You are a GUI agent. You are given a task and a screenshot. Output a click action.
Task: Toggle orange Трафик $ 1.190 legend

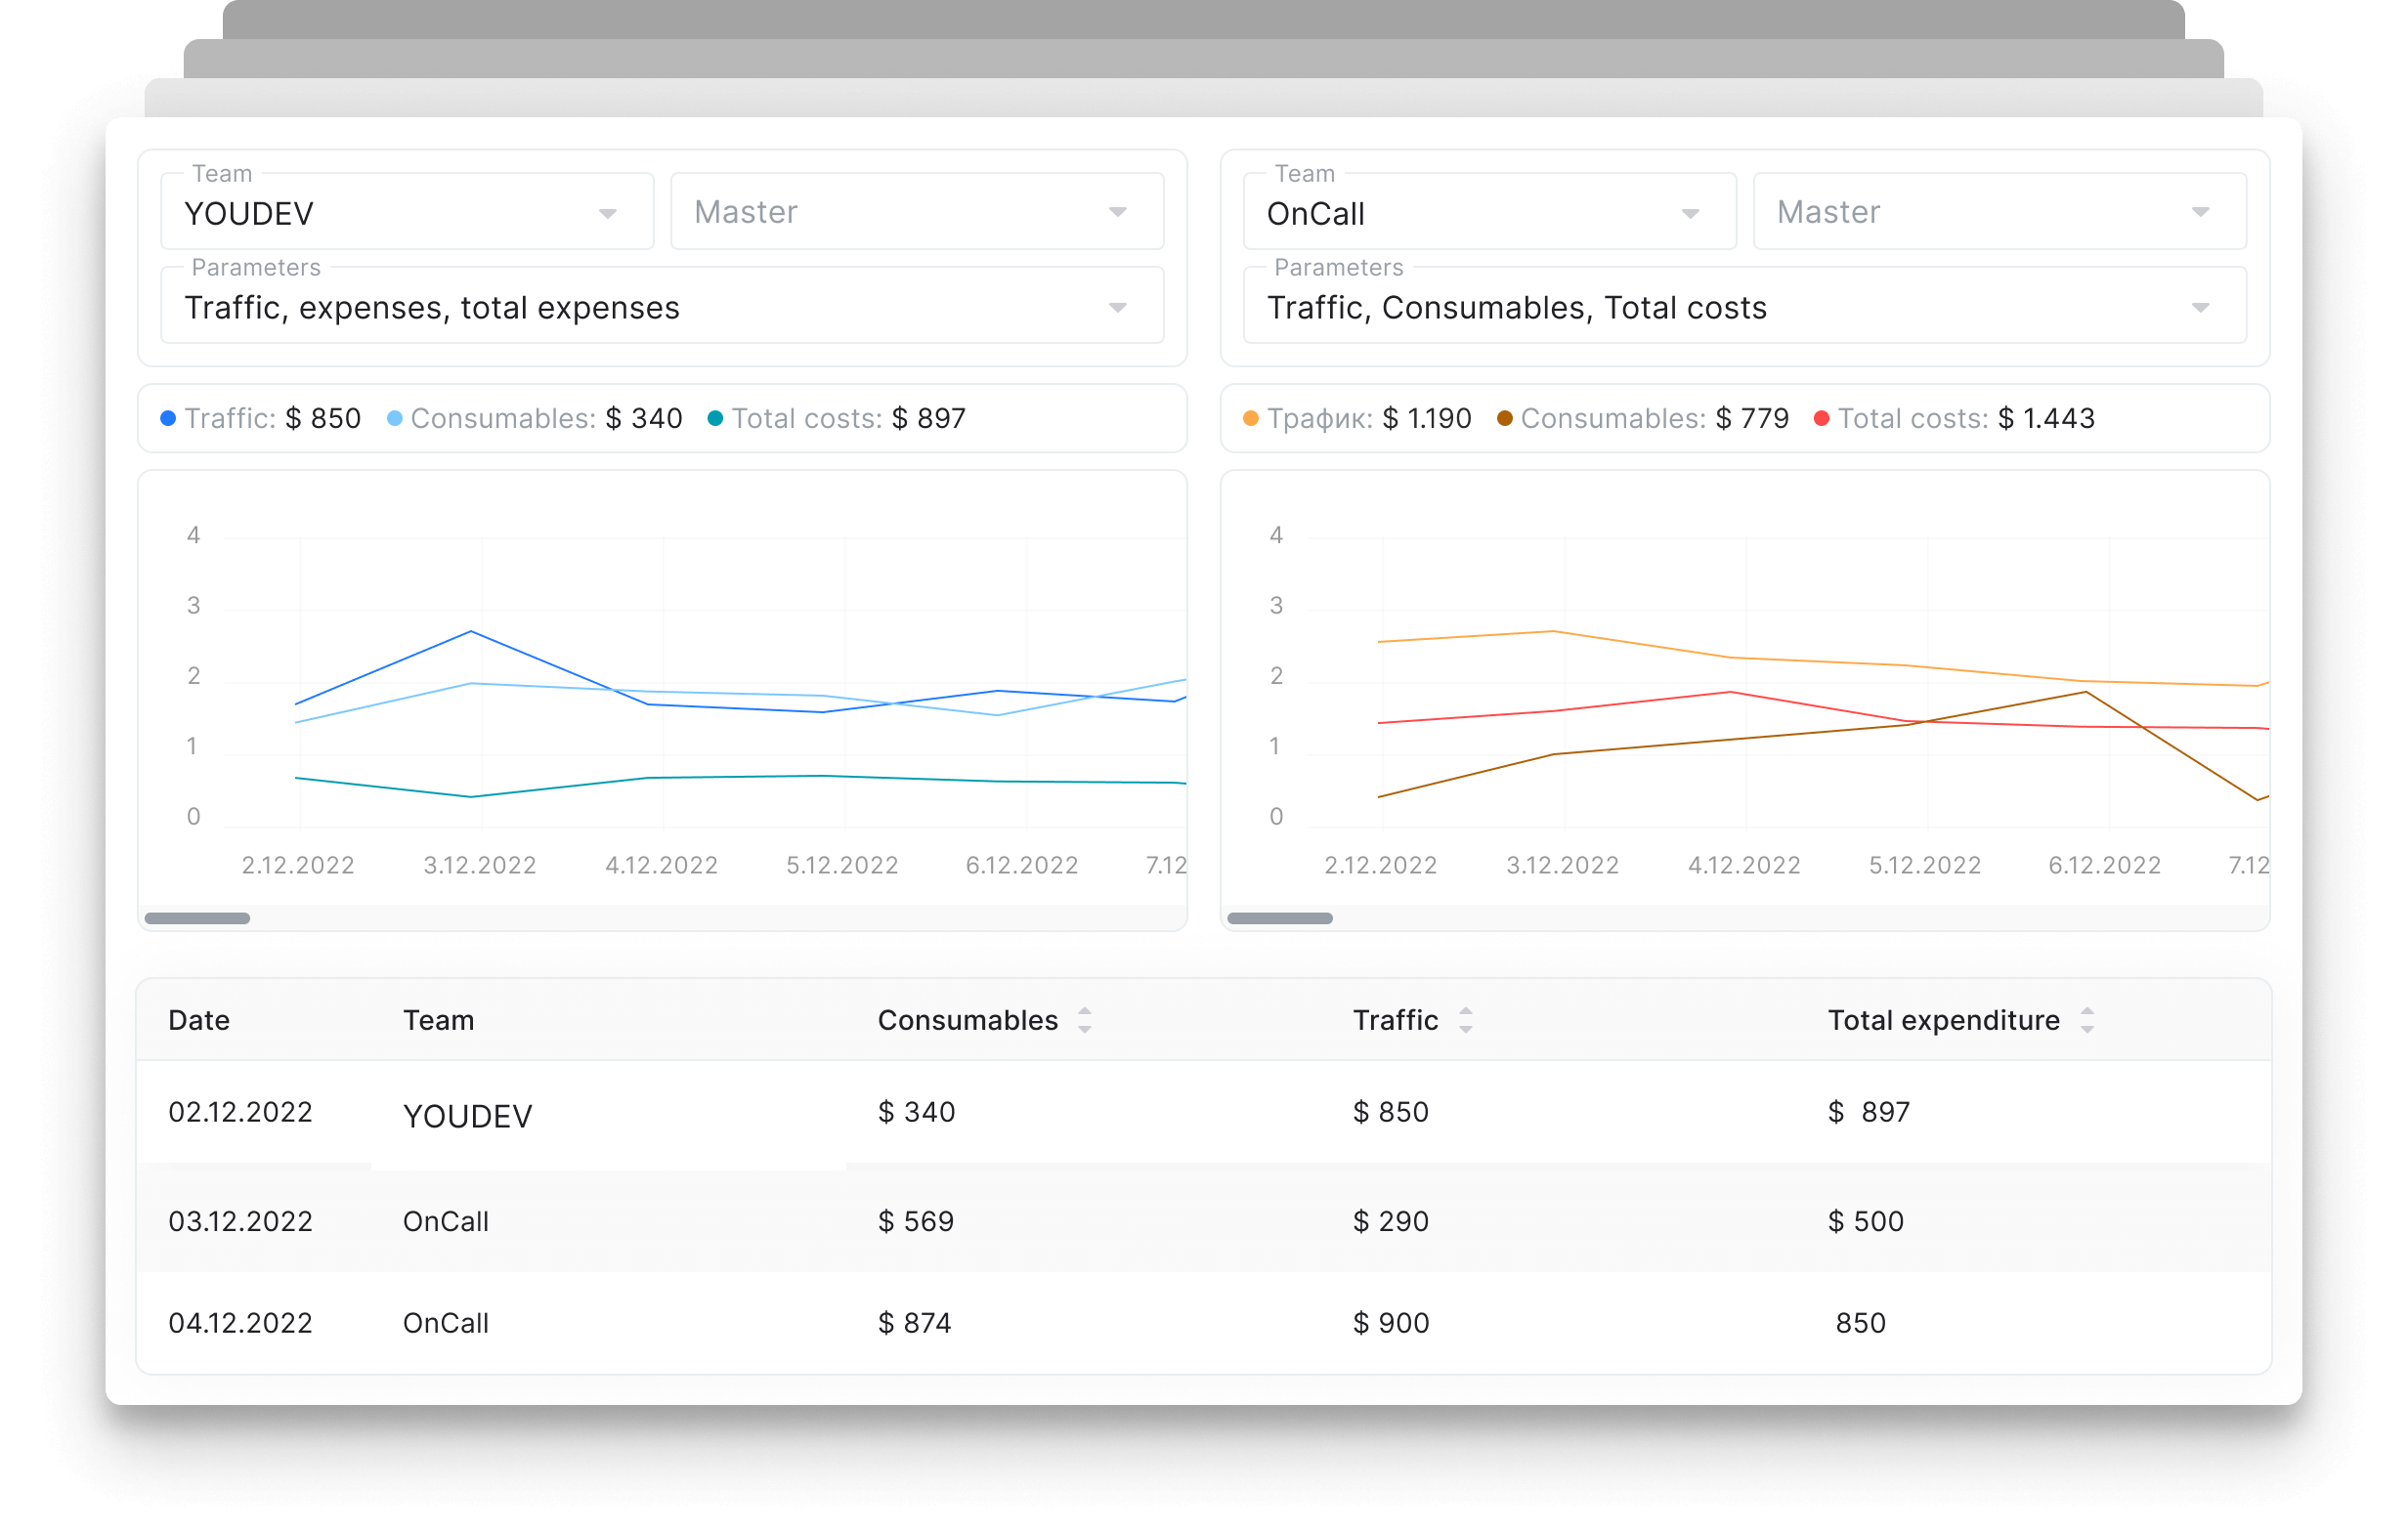tap(1250, 418)
